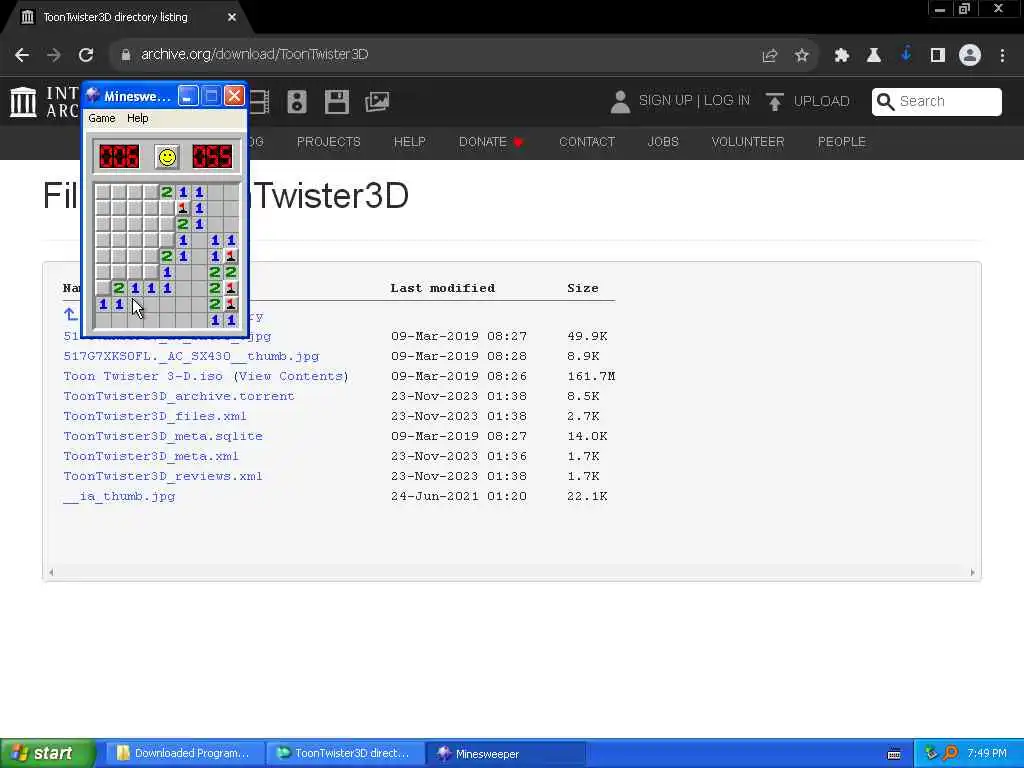Click the user silhouette icon beside Sign Up
Image resolution: width=1024 pixels, height=768 pixels.
click(x=620, y=102)
